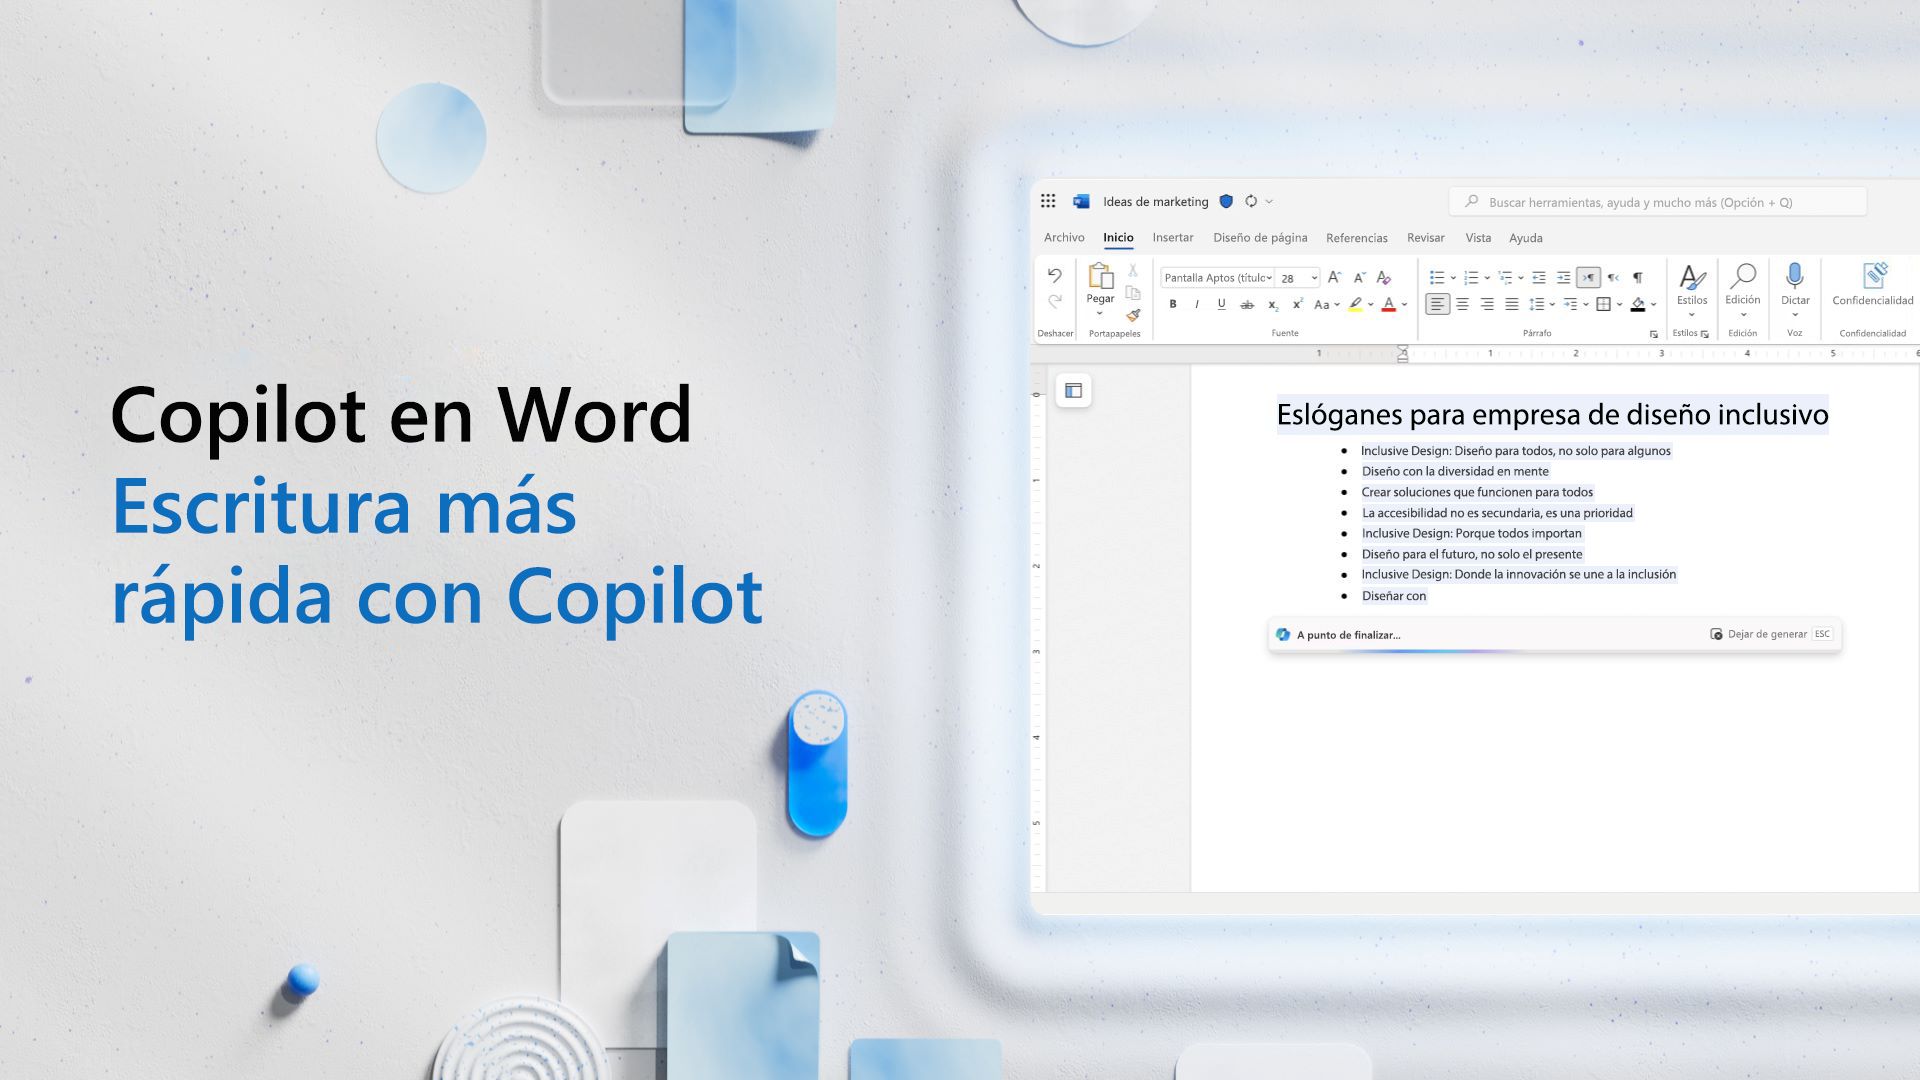Copy selection using the copy icon

pyautogui.click(x=1133, y=293)
